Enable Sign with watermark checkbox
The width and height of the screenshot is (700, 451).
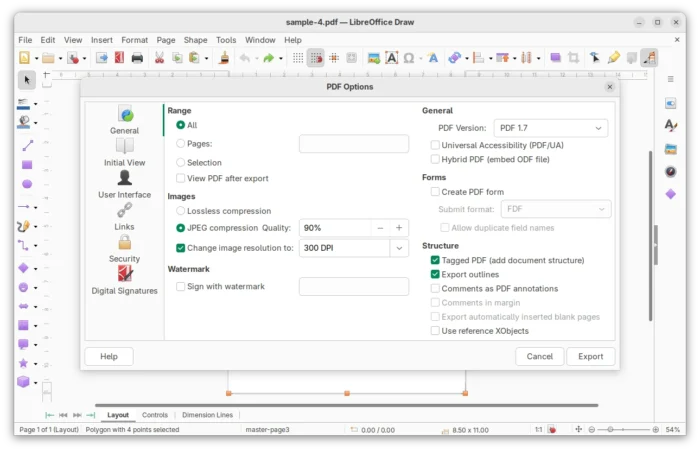coord(180,286)
